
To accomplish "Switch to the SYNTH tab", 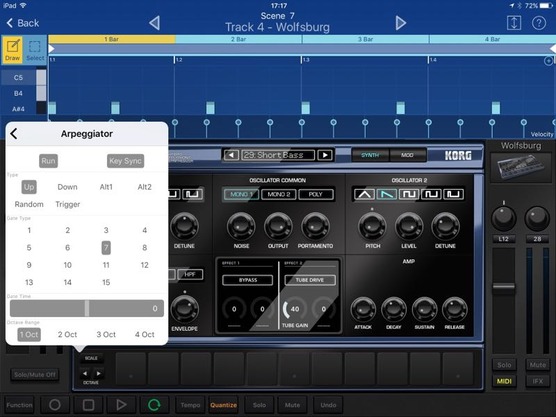I will point(370,155).
